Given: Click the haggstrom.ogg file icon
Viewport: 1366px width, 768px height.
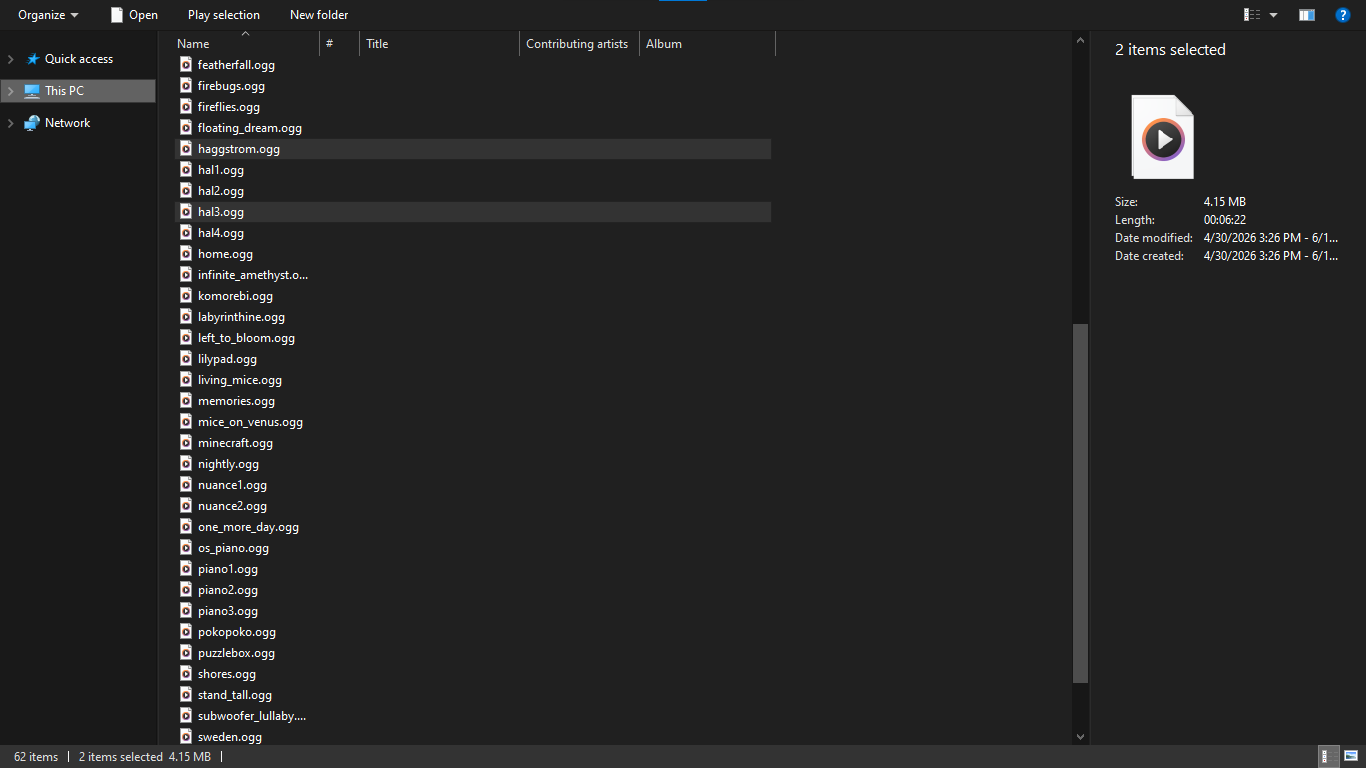Looking at the screenshot, I should tap(186, 148).
